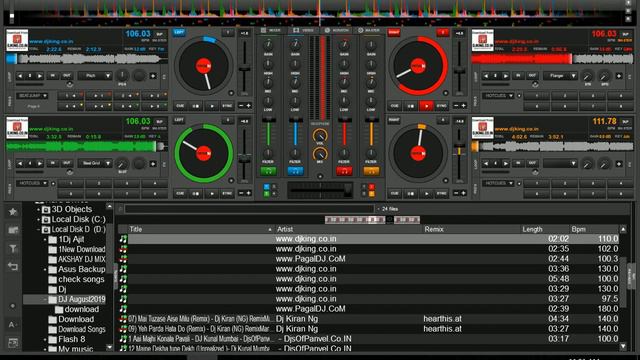Click loop-double right arrow on top-left blue deck

(x=40, y=76)
